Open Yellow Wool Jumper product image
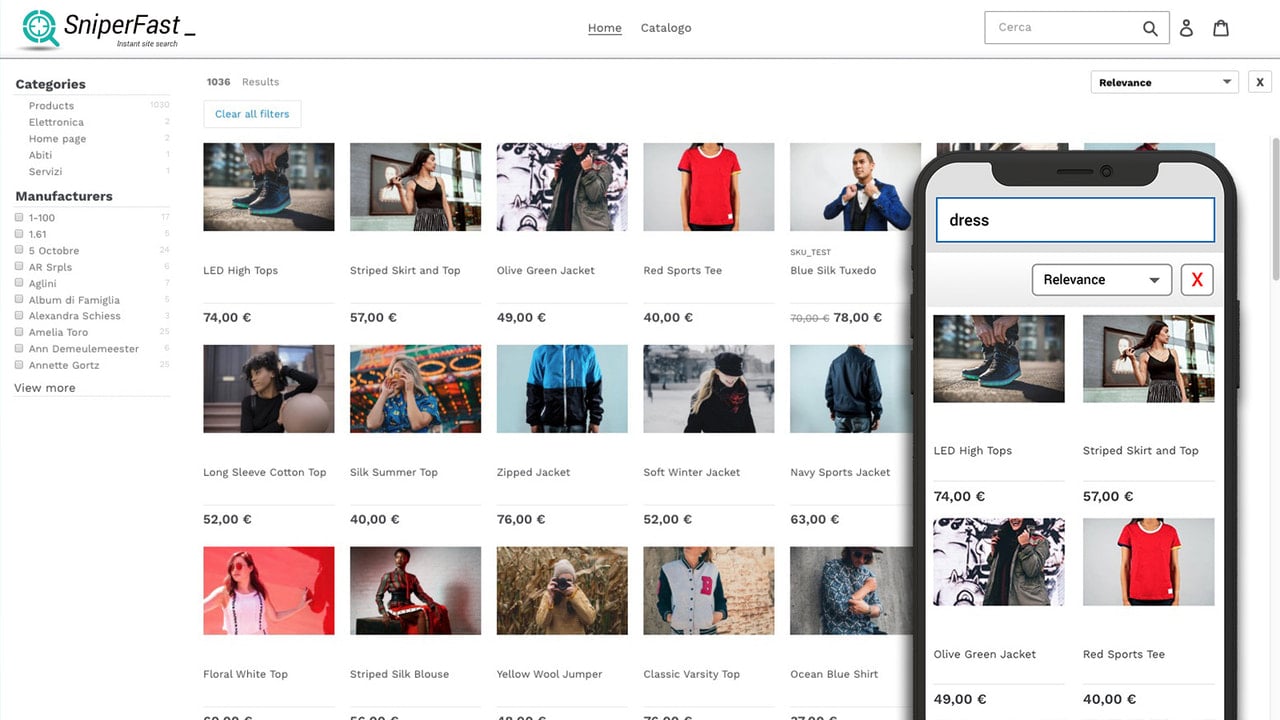Viewport: 1280px width, 720px height. tap(562, 591)
